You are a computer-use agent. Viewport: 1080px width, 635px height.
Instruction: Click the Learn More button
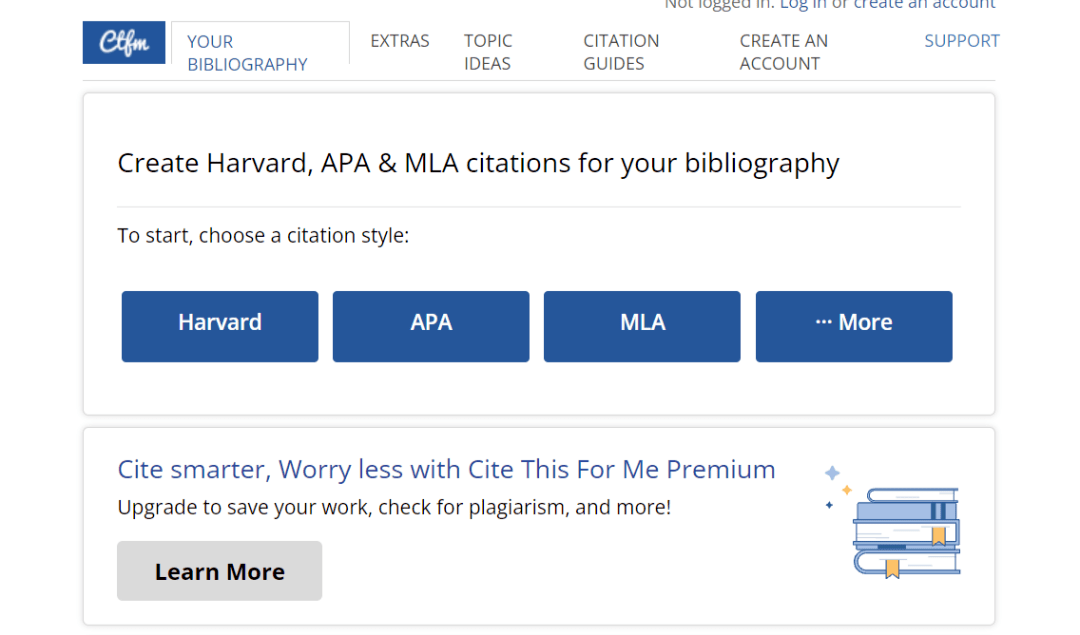click(220, 571)
